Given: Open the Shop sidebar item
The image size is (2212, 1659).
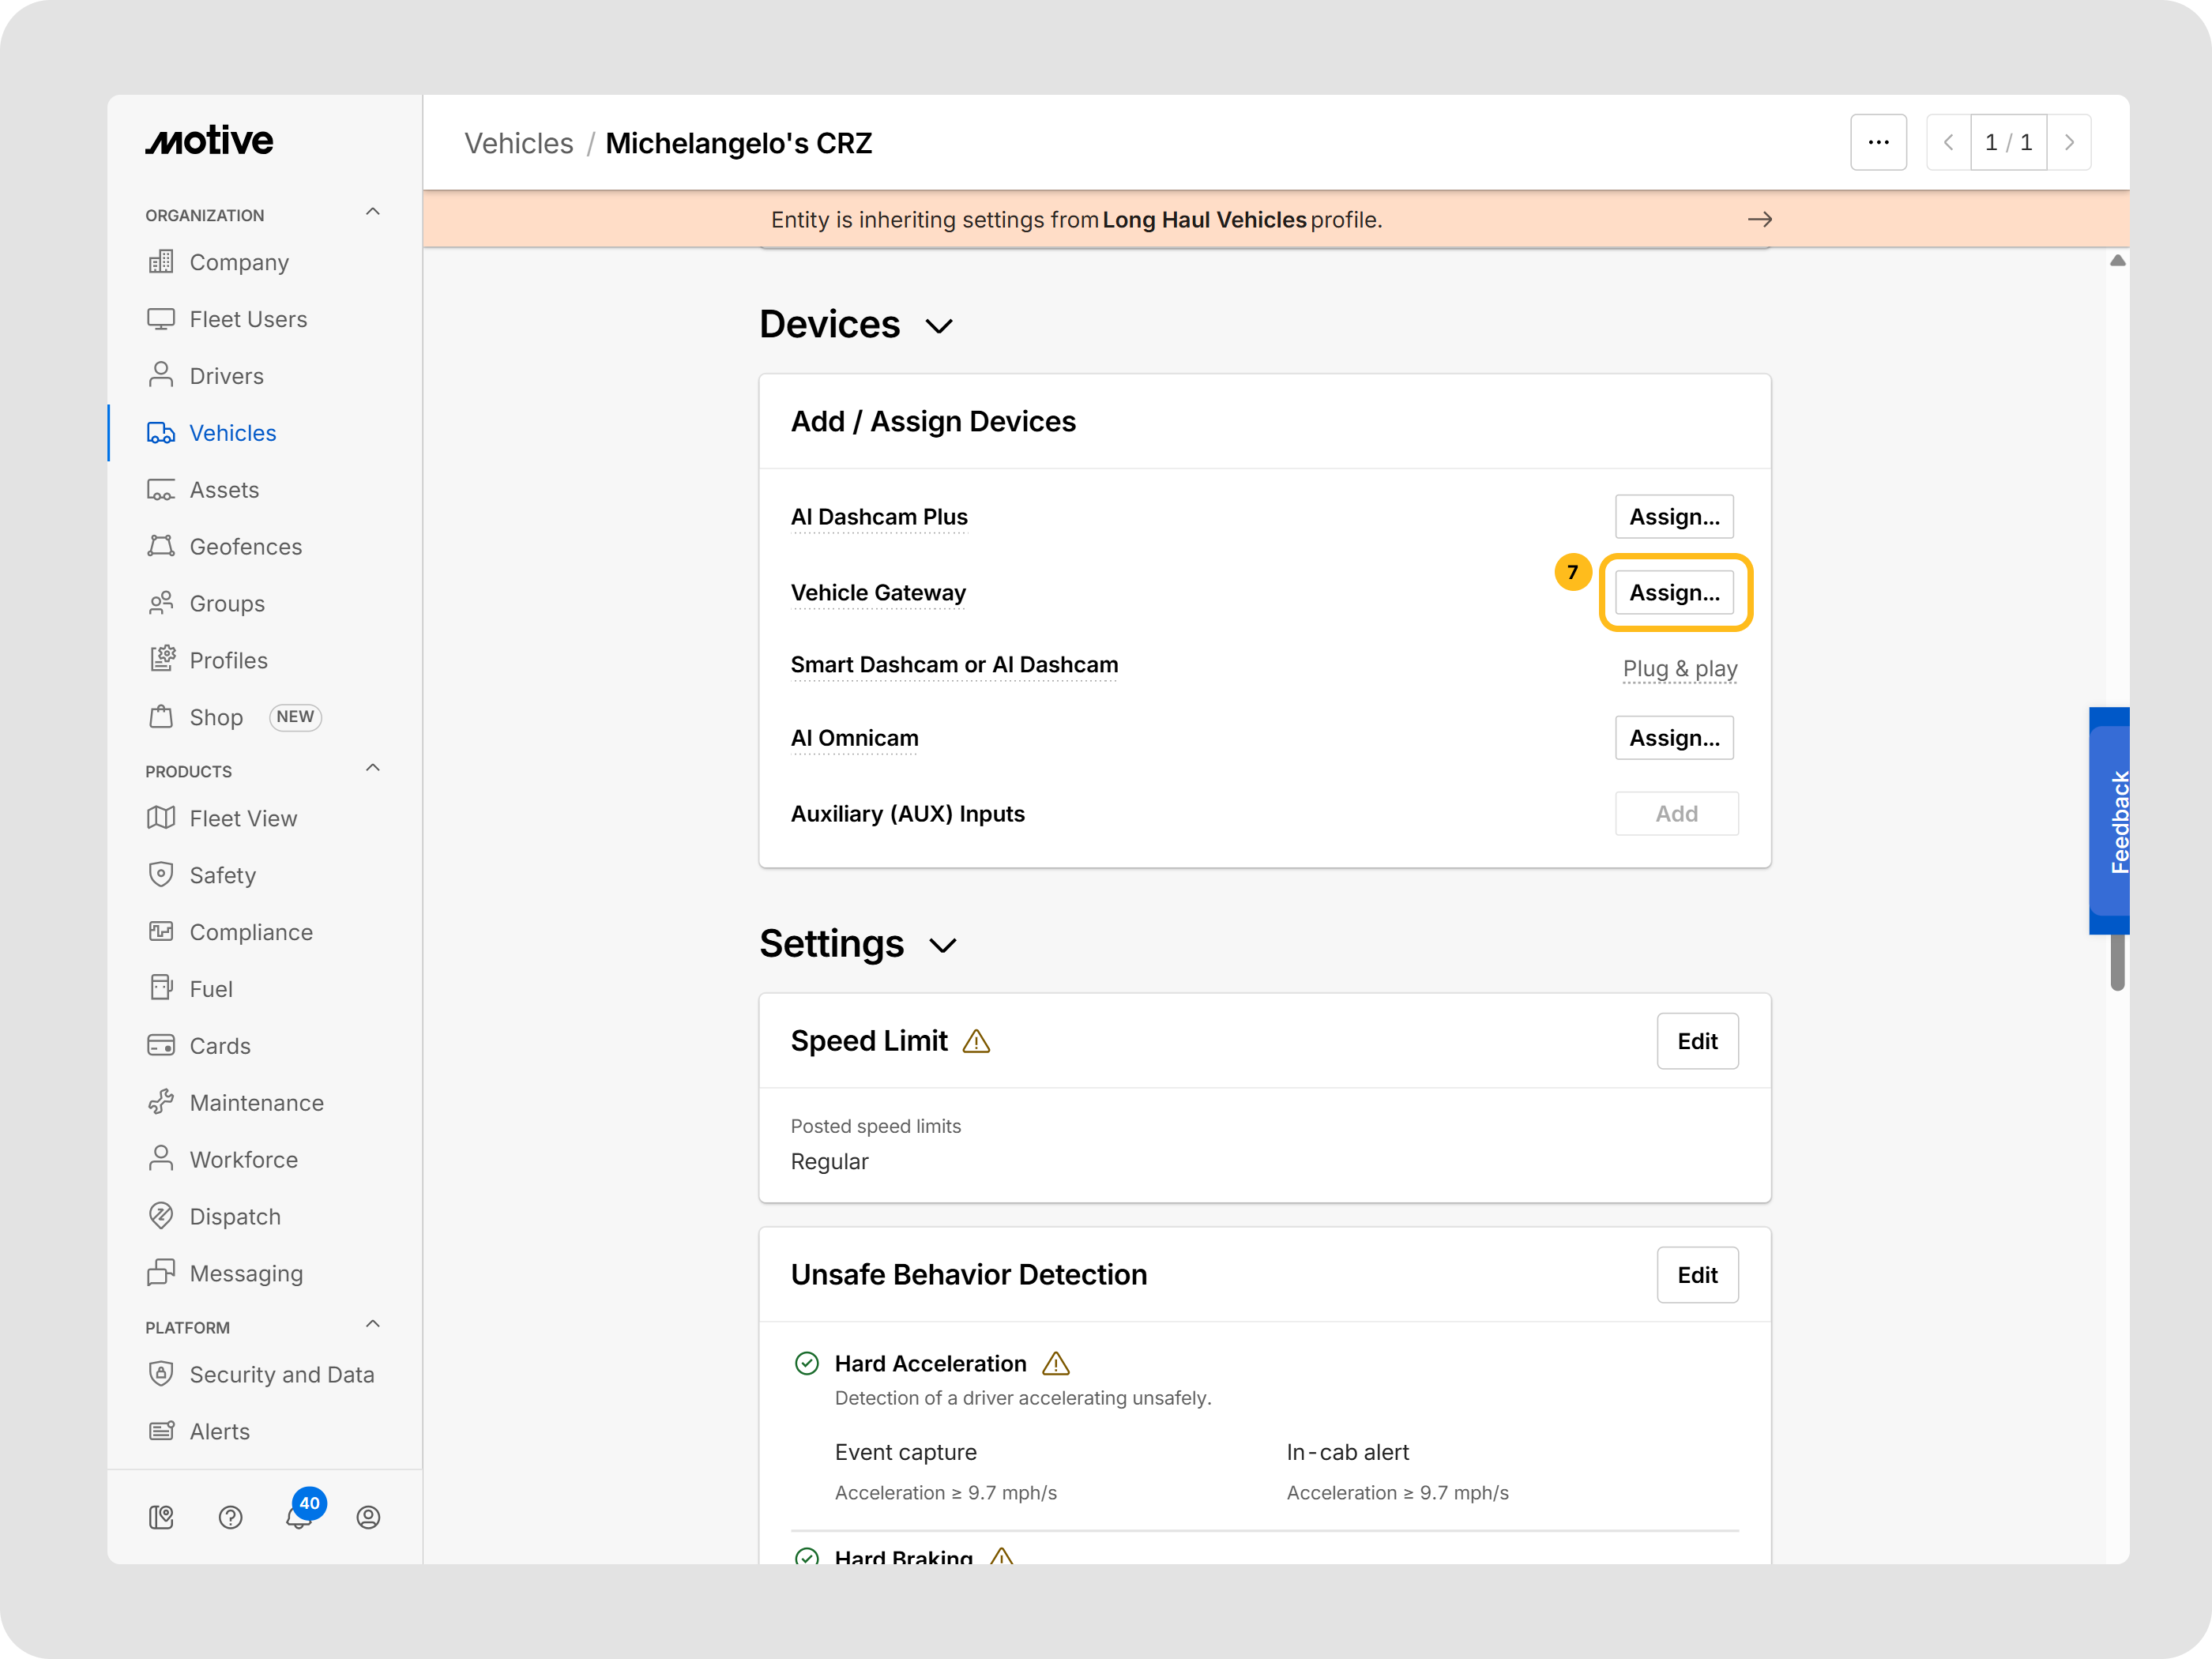Looking at the screenshot, I should 216,717.
